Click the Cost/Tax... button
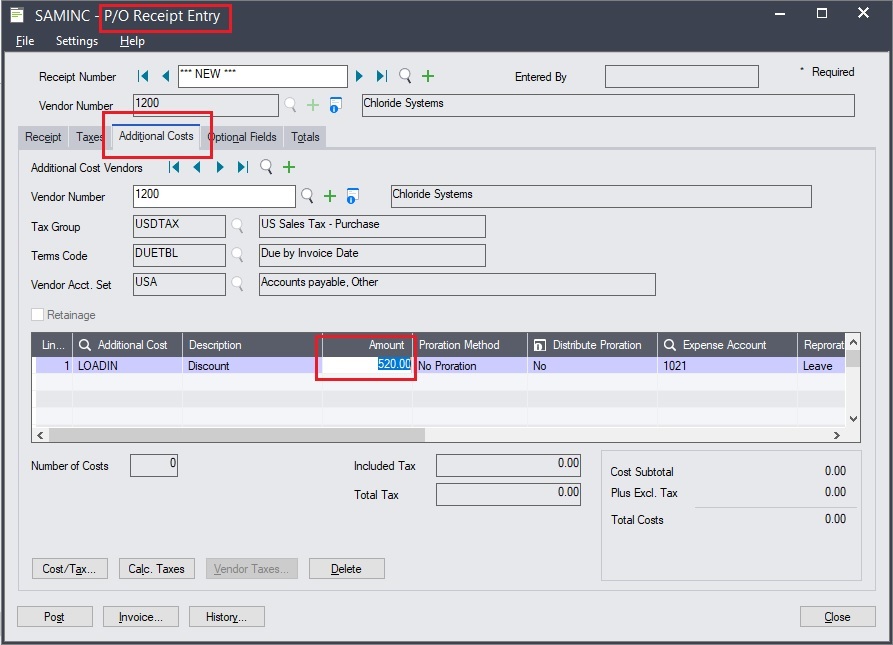The width and height of the screenshot is (893, 645). 69,569
